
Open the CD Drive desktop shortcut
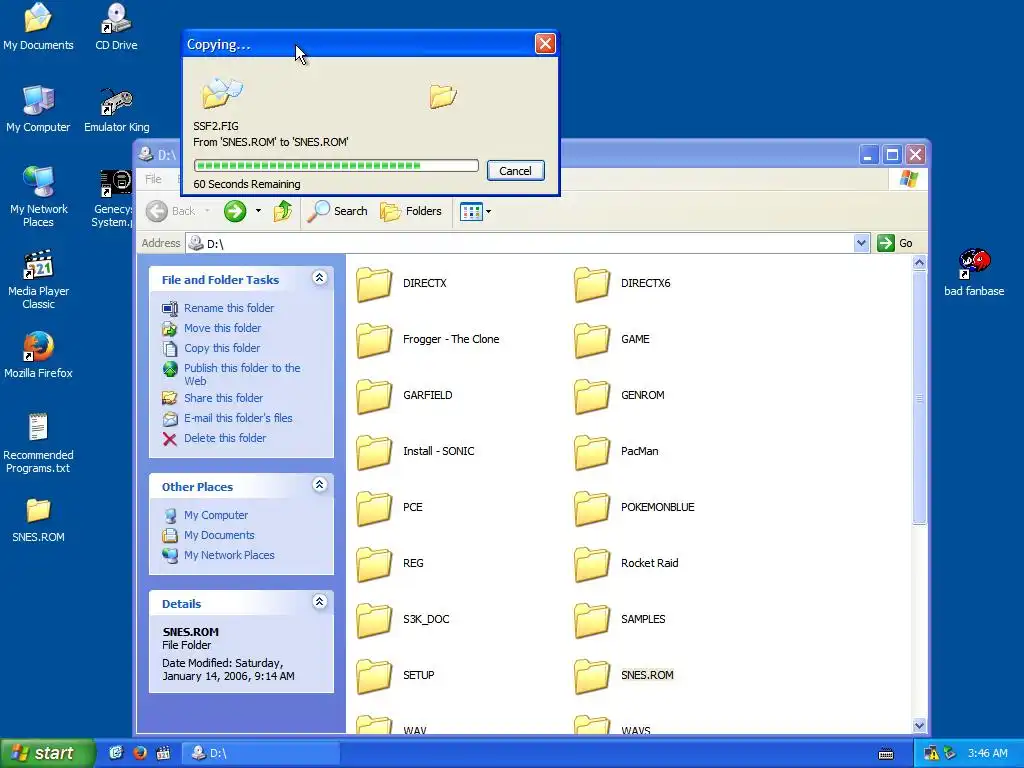coord(116,27)
